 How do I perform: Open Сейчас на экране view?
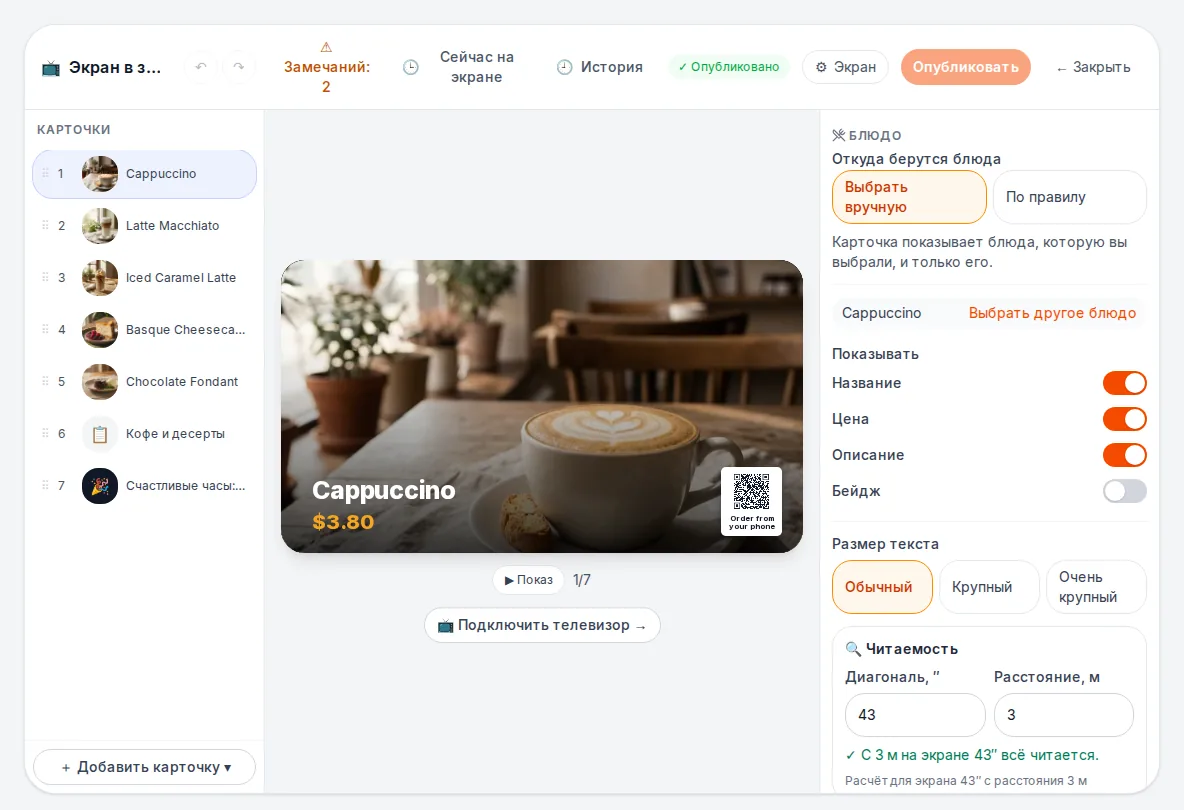460,67
